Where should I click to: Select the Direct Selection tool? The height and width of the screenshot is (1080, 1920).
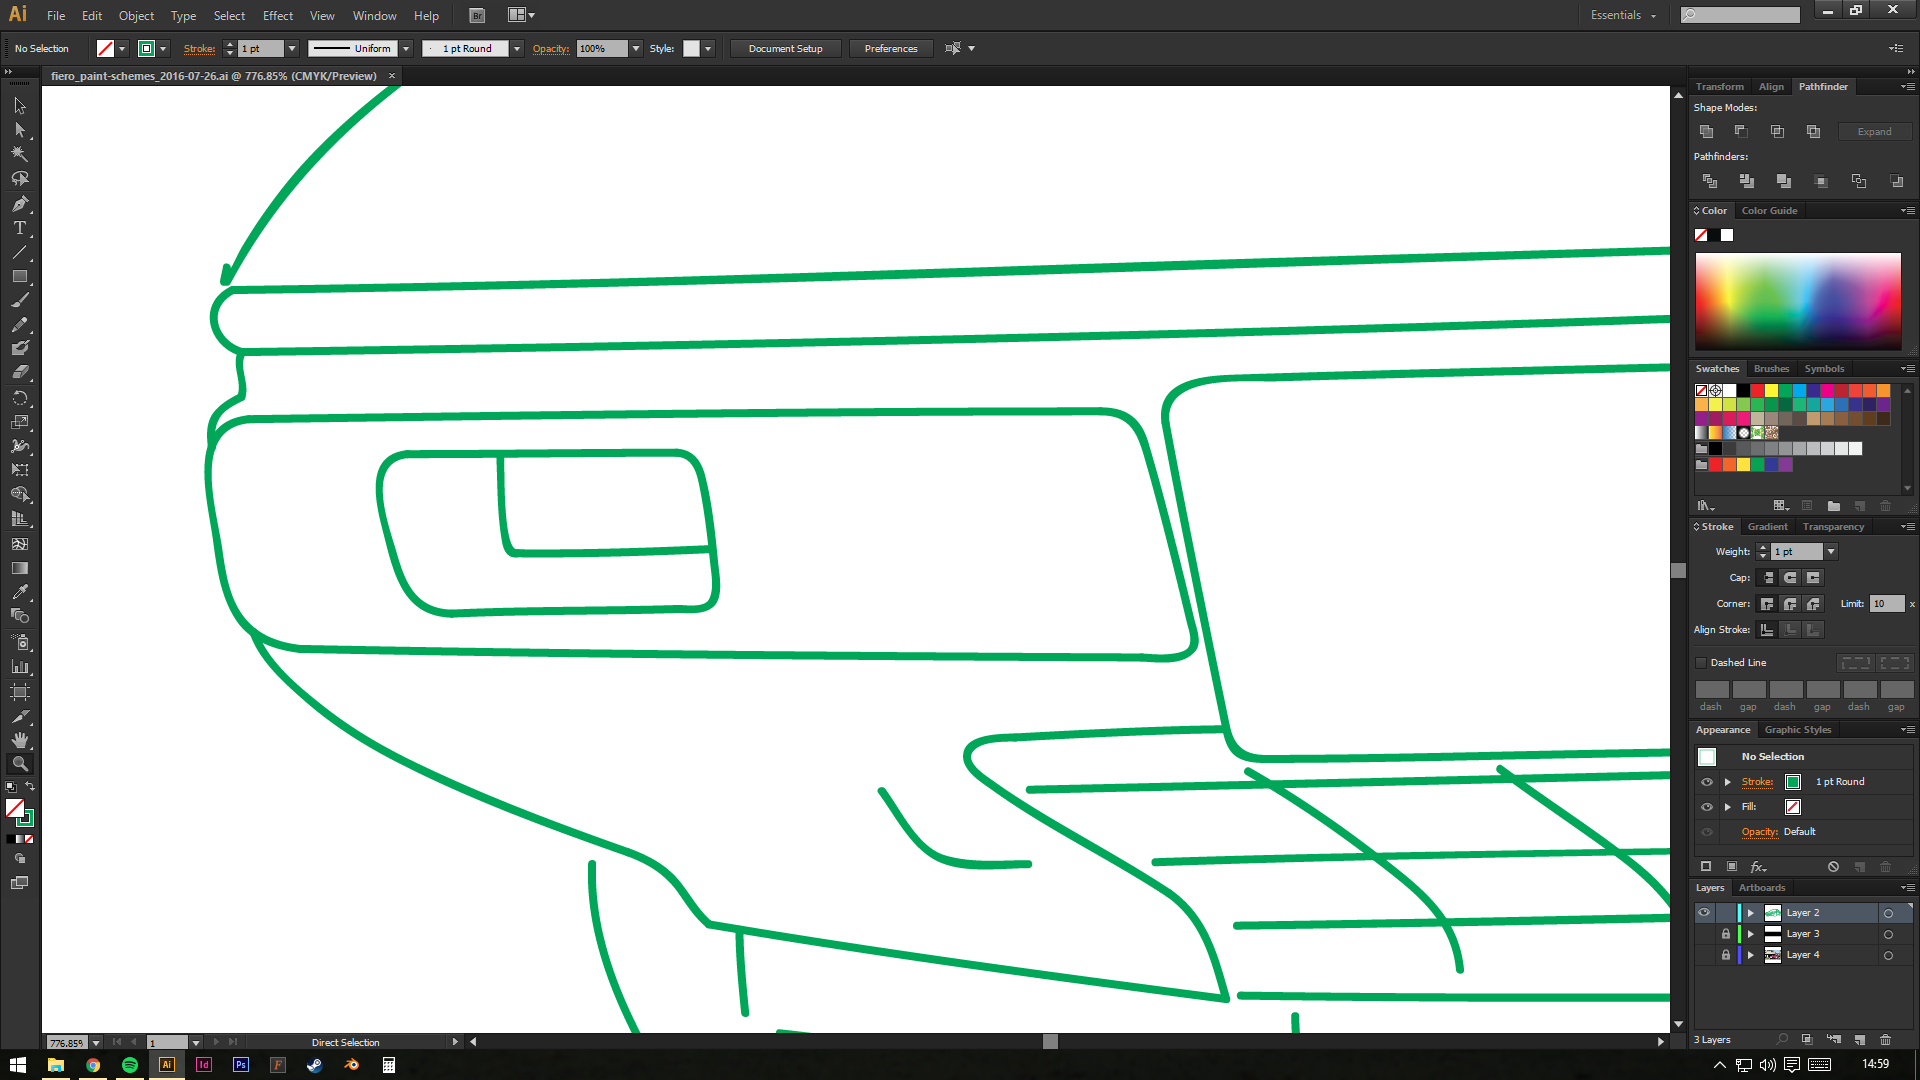pos(19,130)
